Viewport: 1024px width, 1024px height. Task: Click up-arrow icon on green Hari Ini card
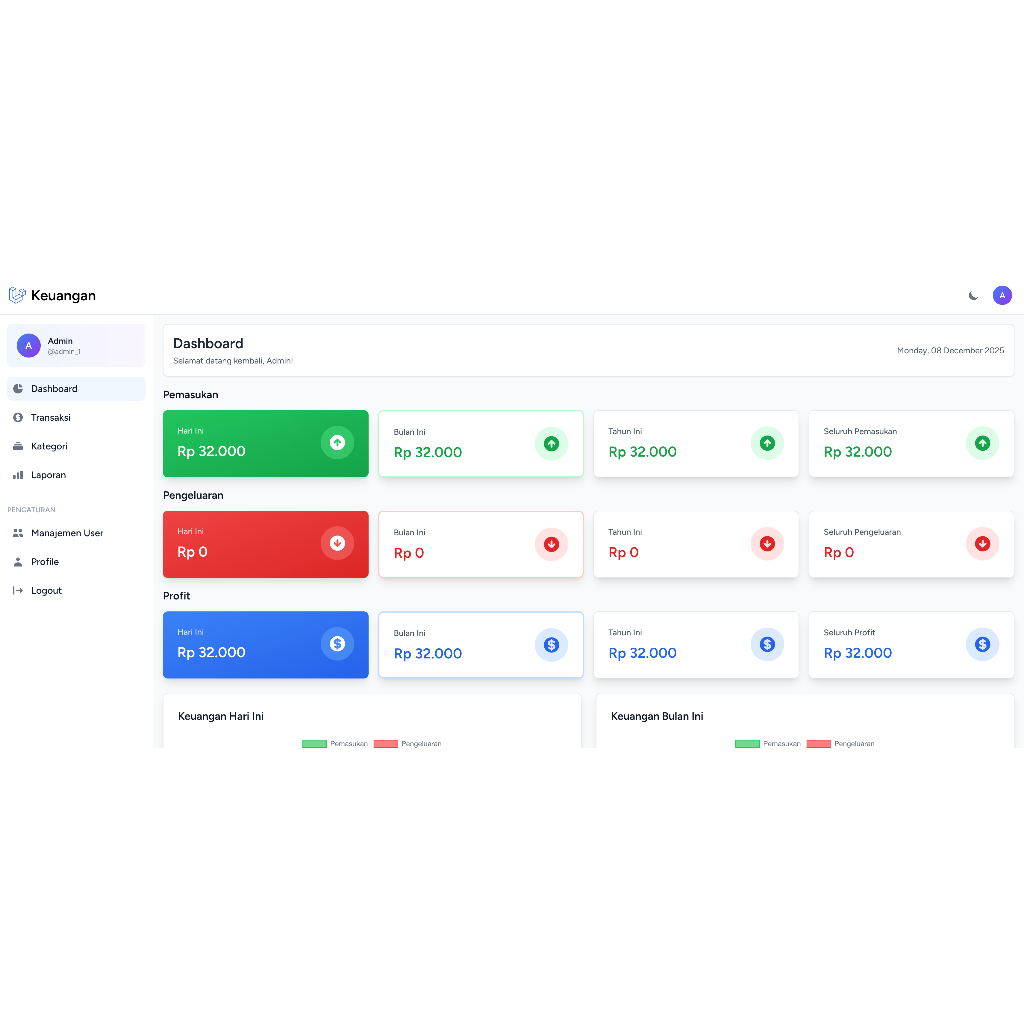pyautogui.click(x=337, y=443)
